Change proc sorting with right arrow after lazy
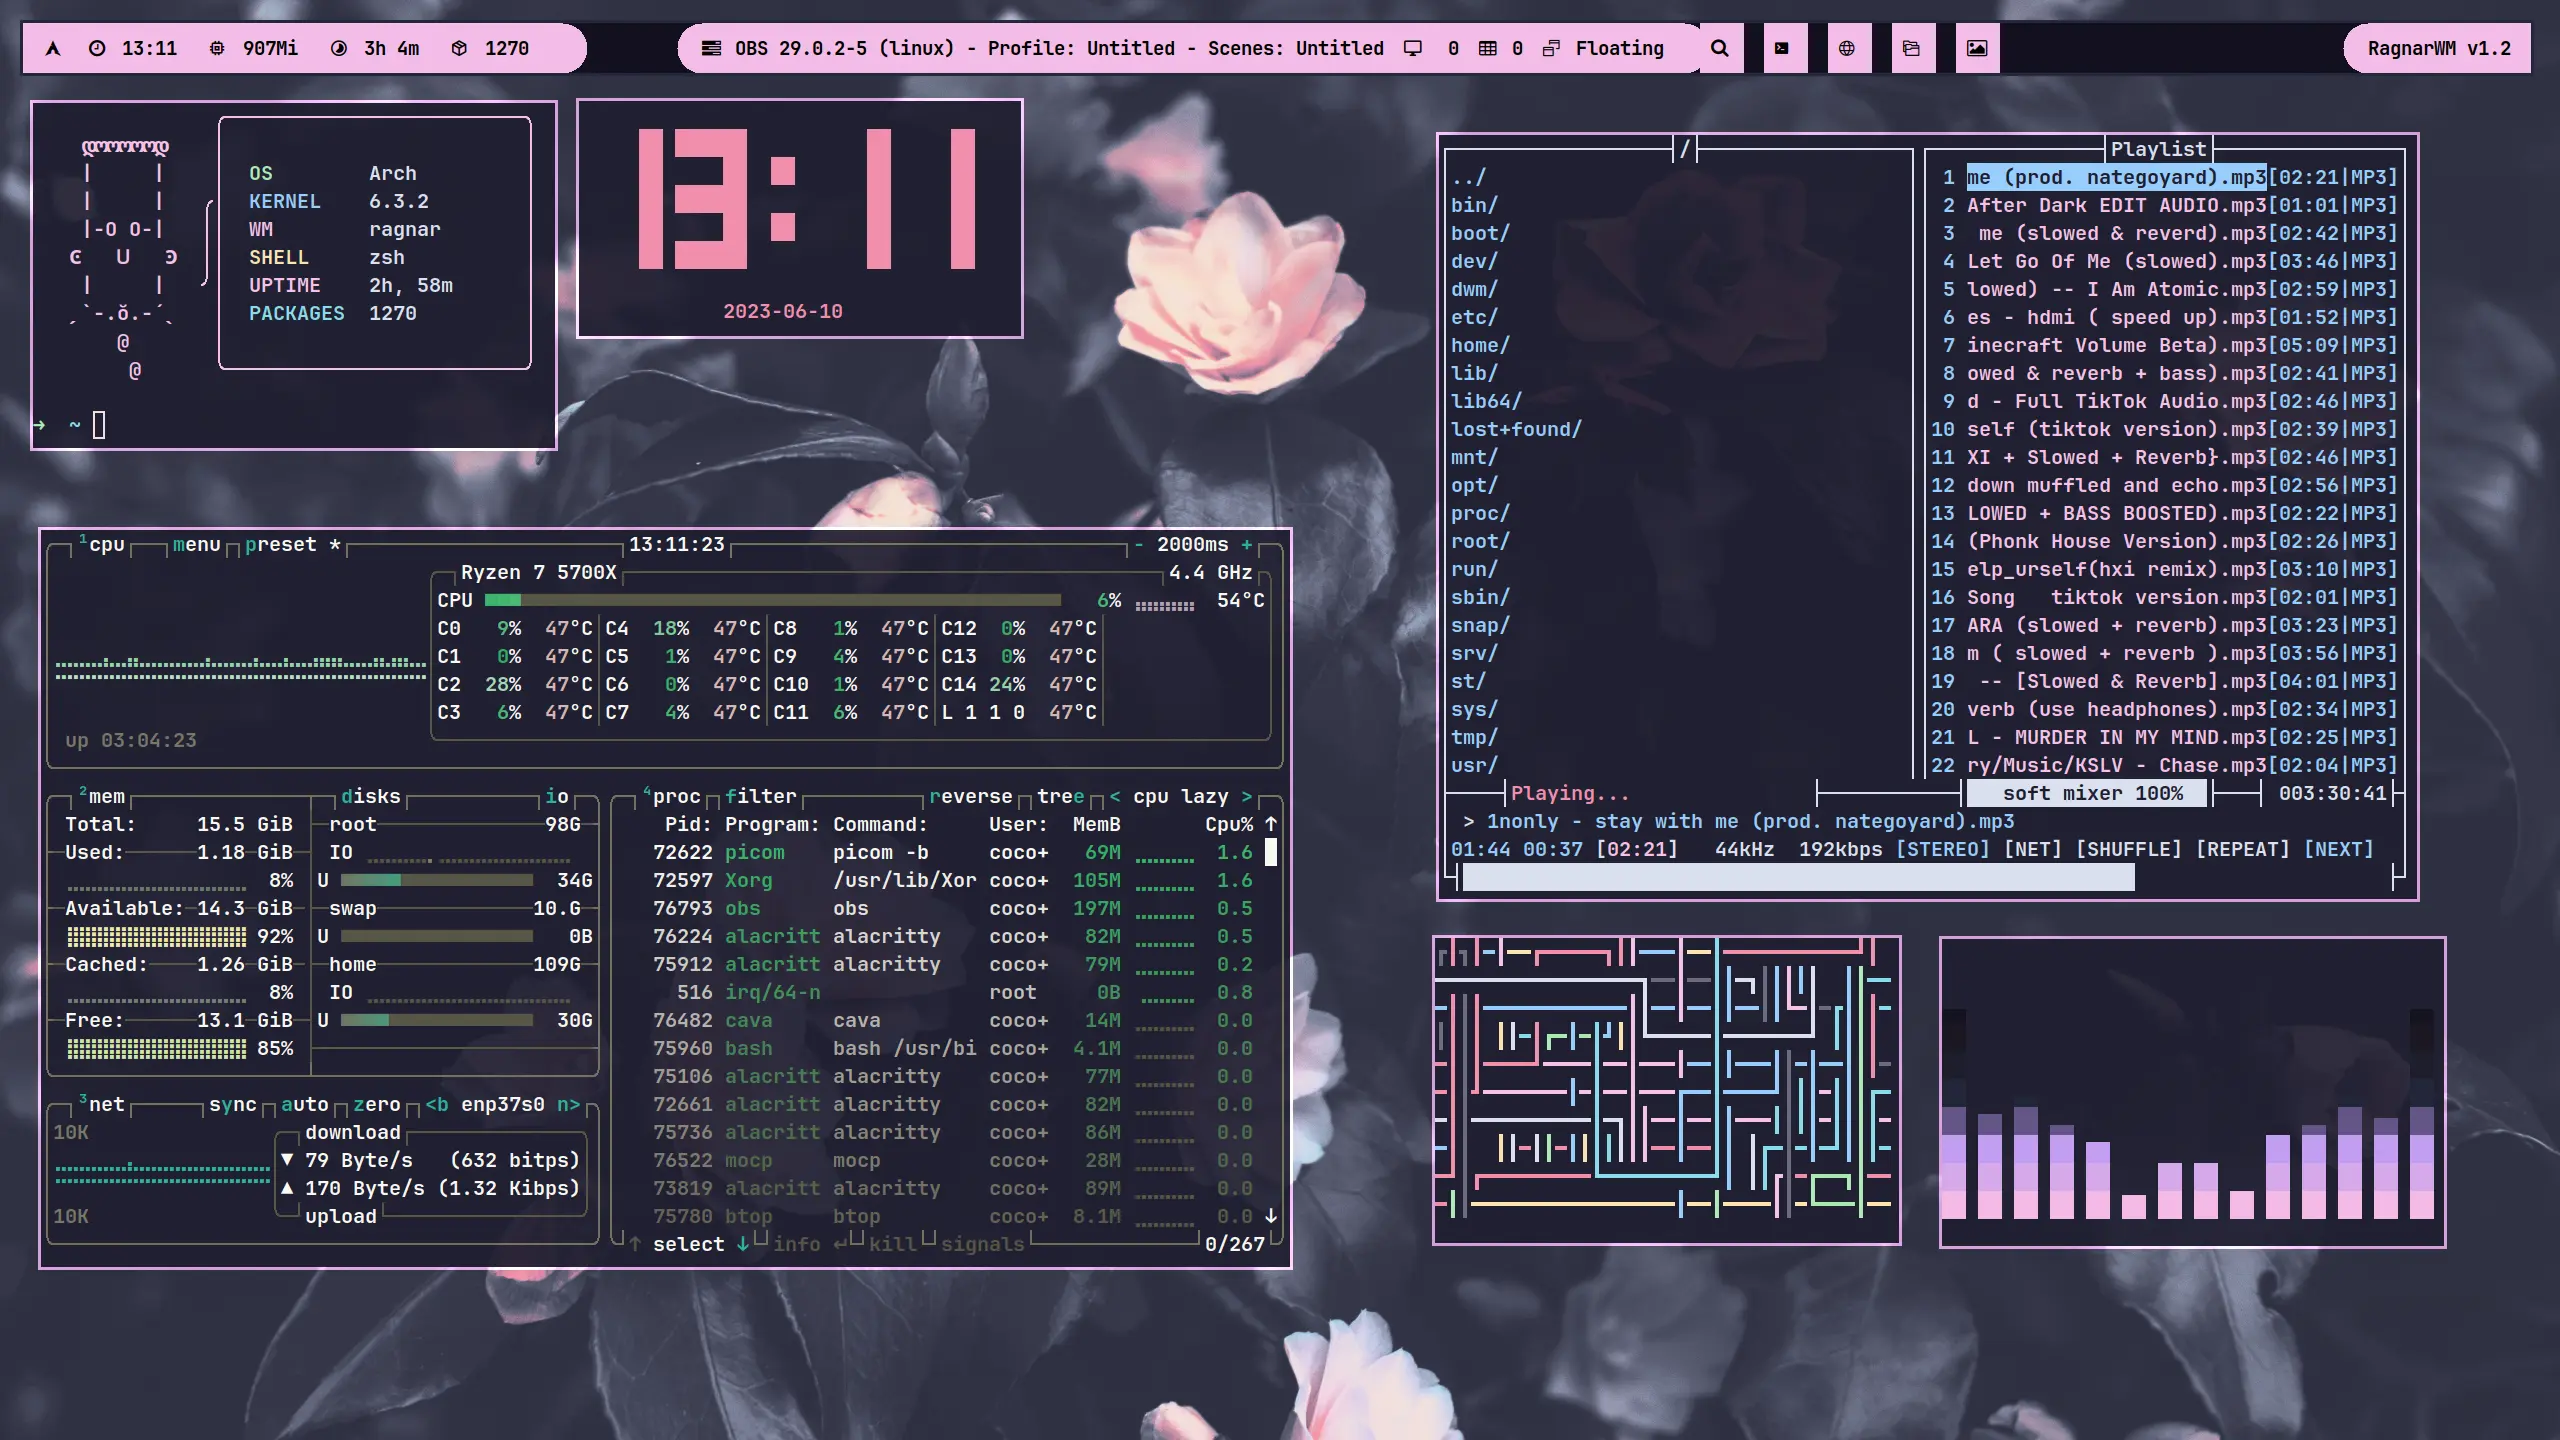Screen dimensions: 2560x1440 [x=1246, y=796]
